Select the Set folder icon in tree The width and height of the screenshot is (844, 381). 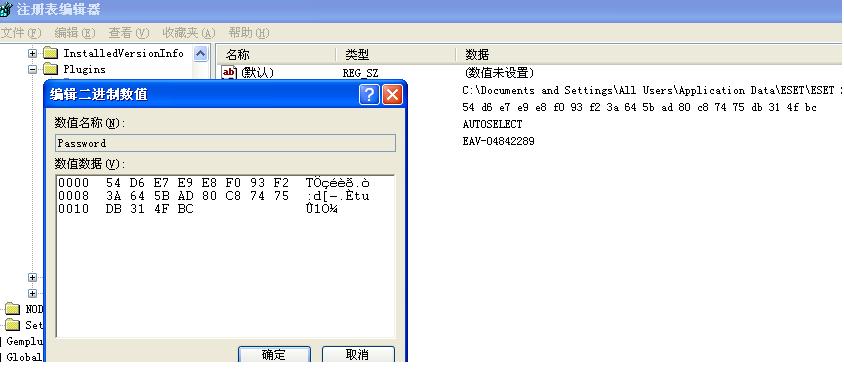(x=12, y=325)
